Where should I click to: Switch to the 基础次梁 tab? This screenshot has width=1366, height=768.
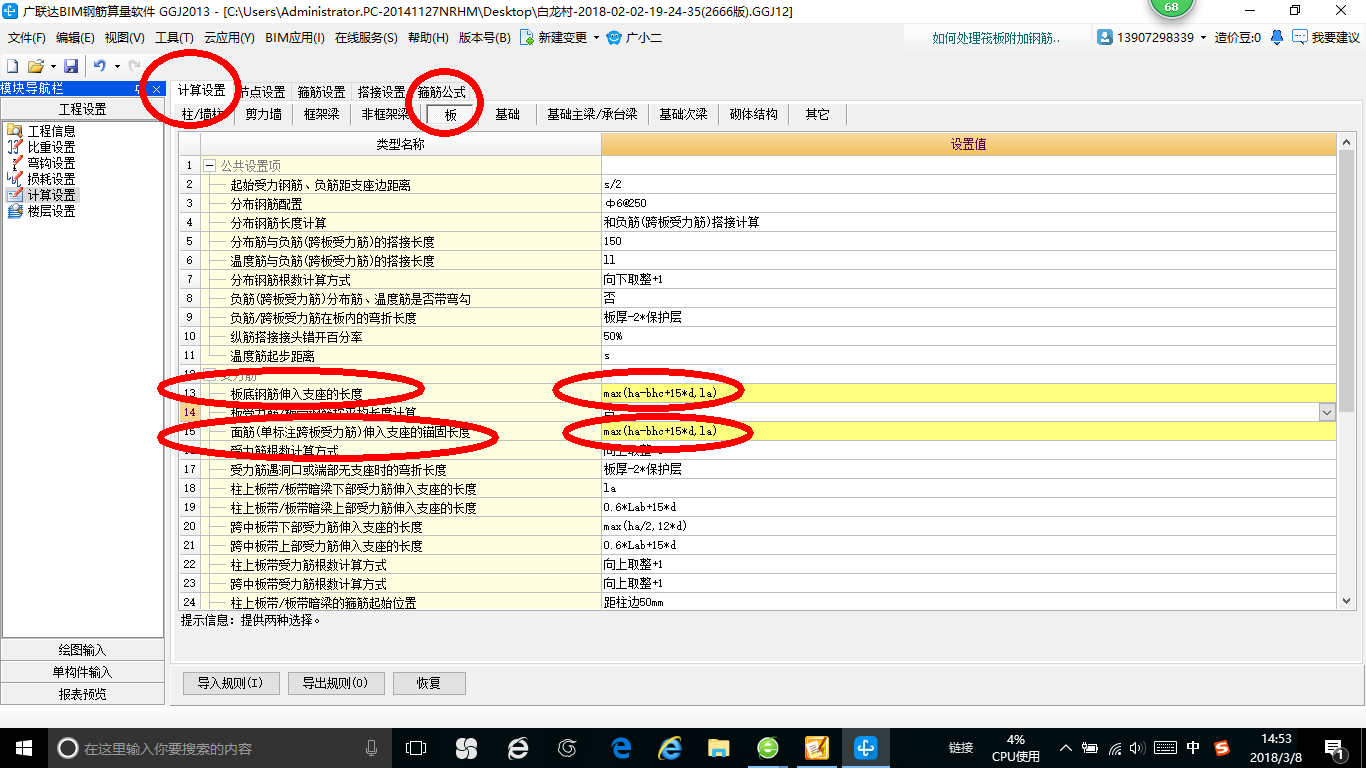(x=683, y=115)
